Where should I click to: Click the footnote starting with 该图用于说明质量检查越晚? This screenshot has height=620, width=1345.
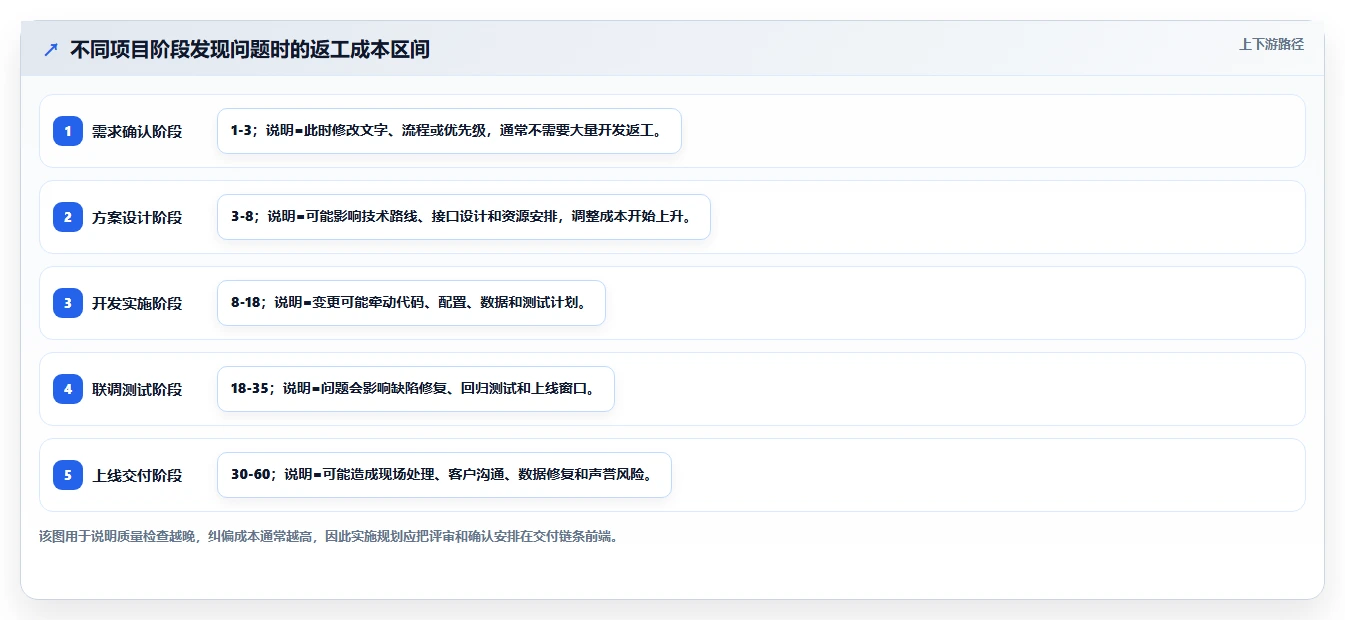[x=329, y=536]
